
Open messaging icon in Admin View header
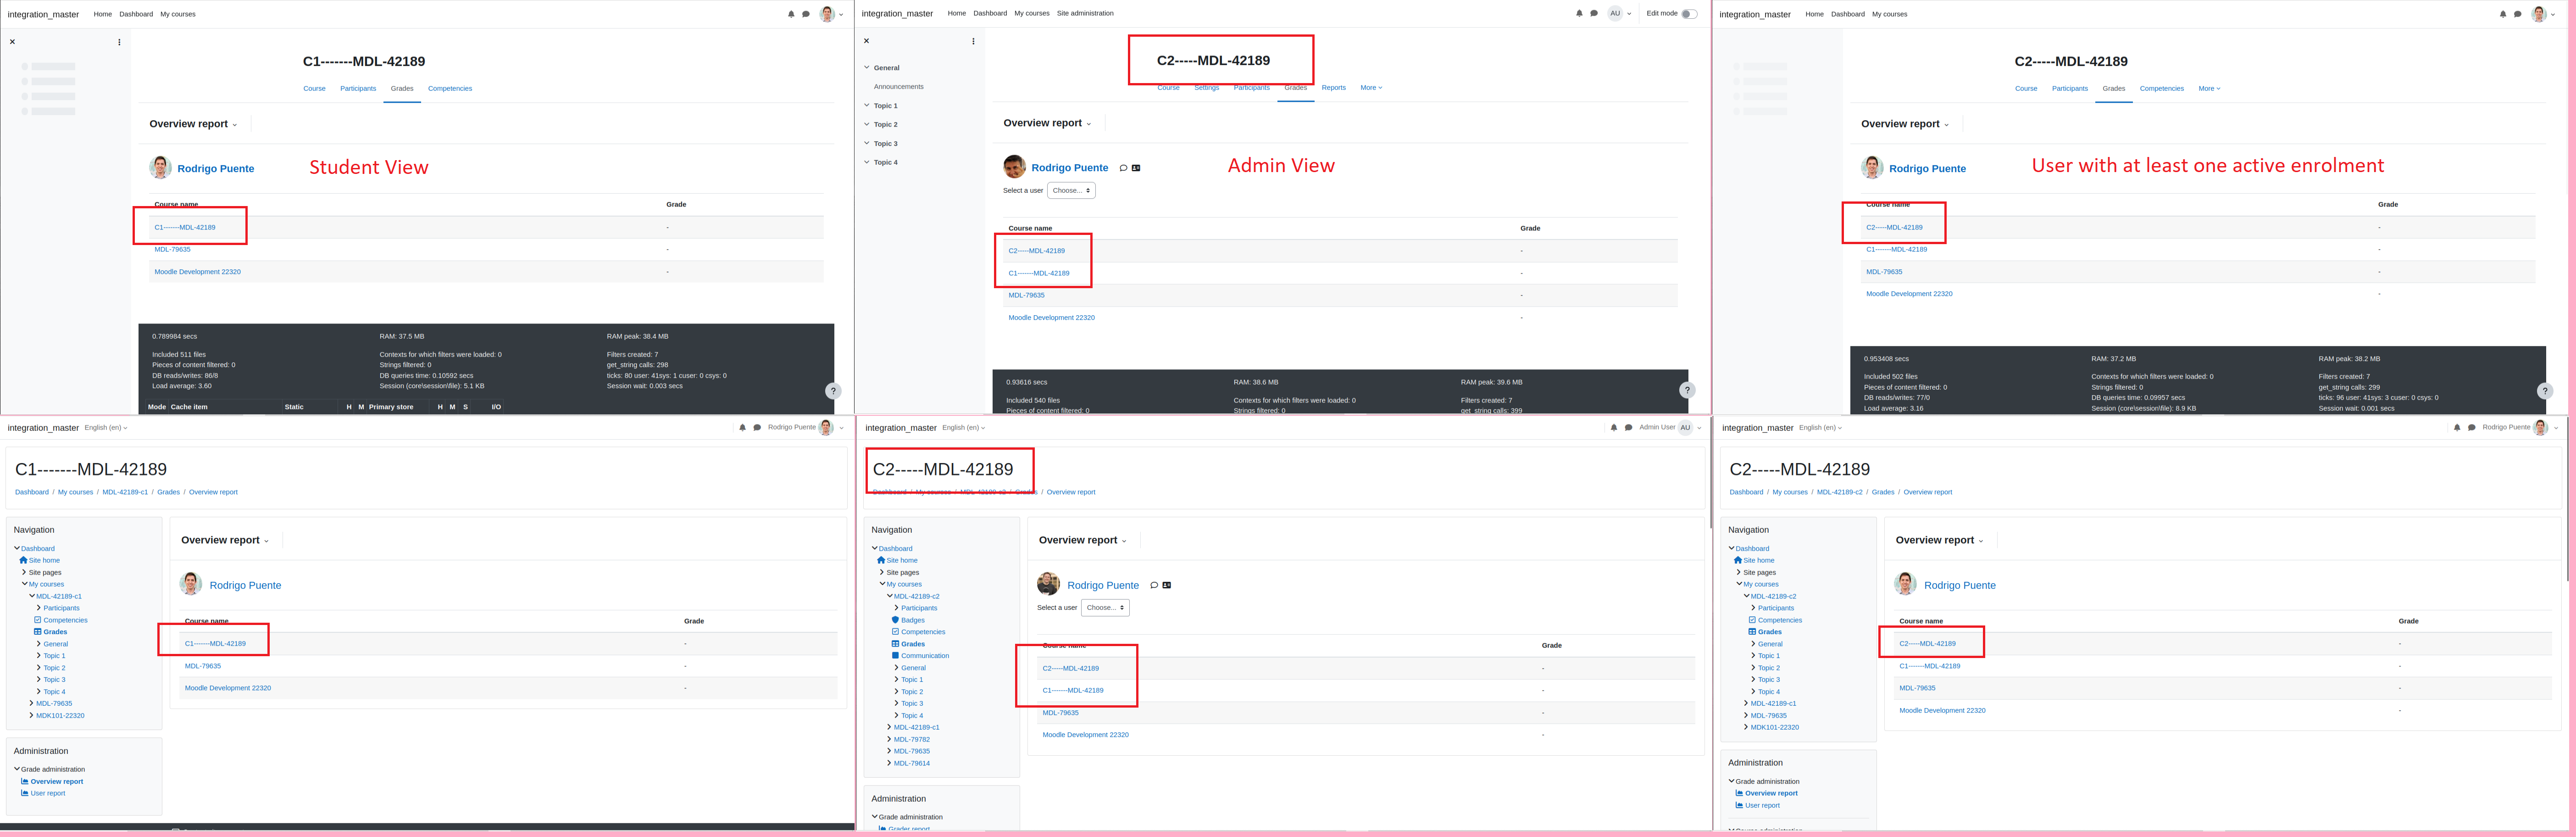[x=1594, y=13]
